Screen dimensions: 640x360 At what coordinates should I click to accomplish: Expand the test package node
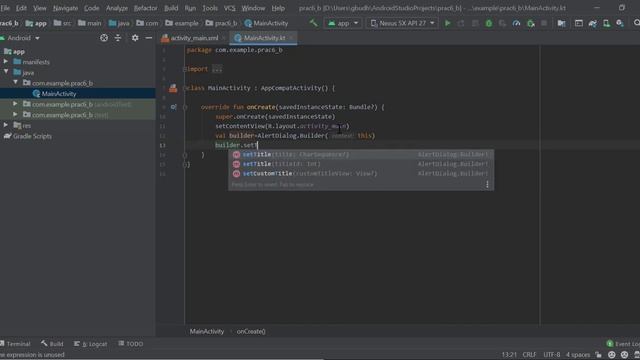click(x=16, y=114)
